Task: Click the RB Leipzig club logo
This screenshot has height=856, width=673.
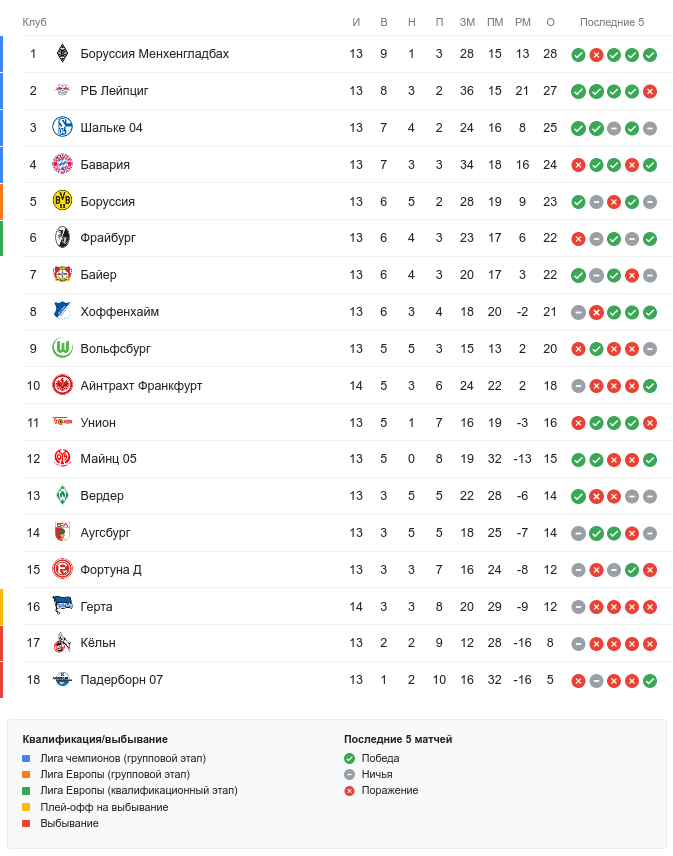Action: [62, 91]
